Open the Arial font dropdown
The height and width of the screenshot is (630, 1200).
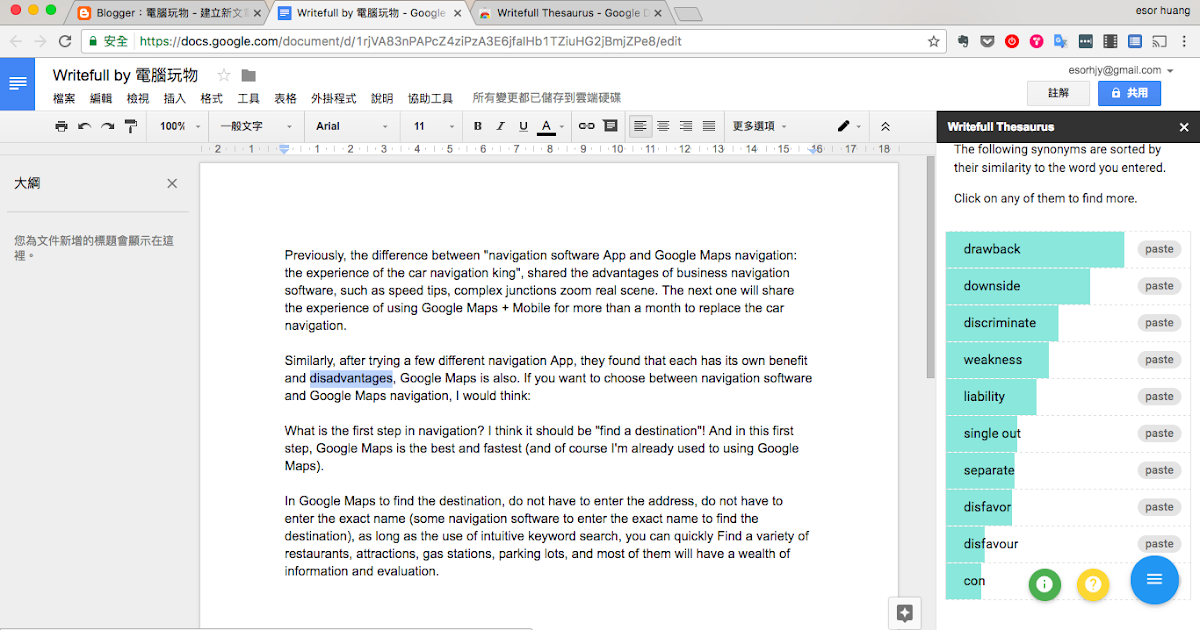[x=353, y=126]
